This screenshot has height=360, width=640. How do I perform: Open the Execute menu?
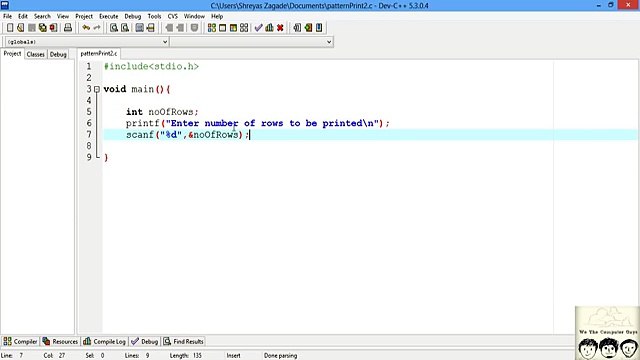point(109,16)
